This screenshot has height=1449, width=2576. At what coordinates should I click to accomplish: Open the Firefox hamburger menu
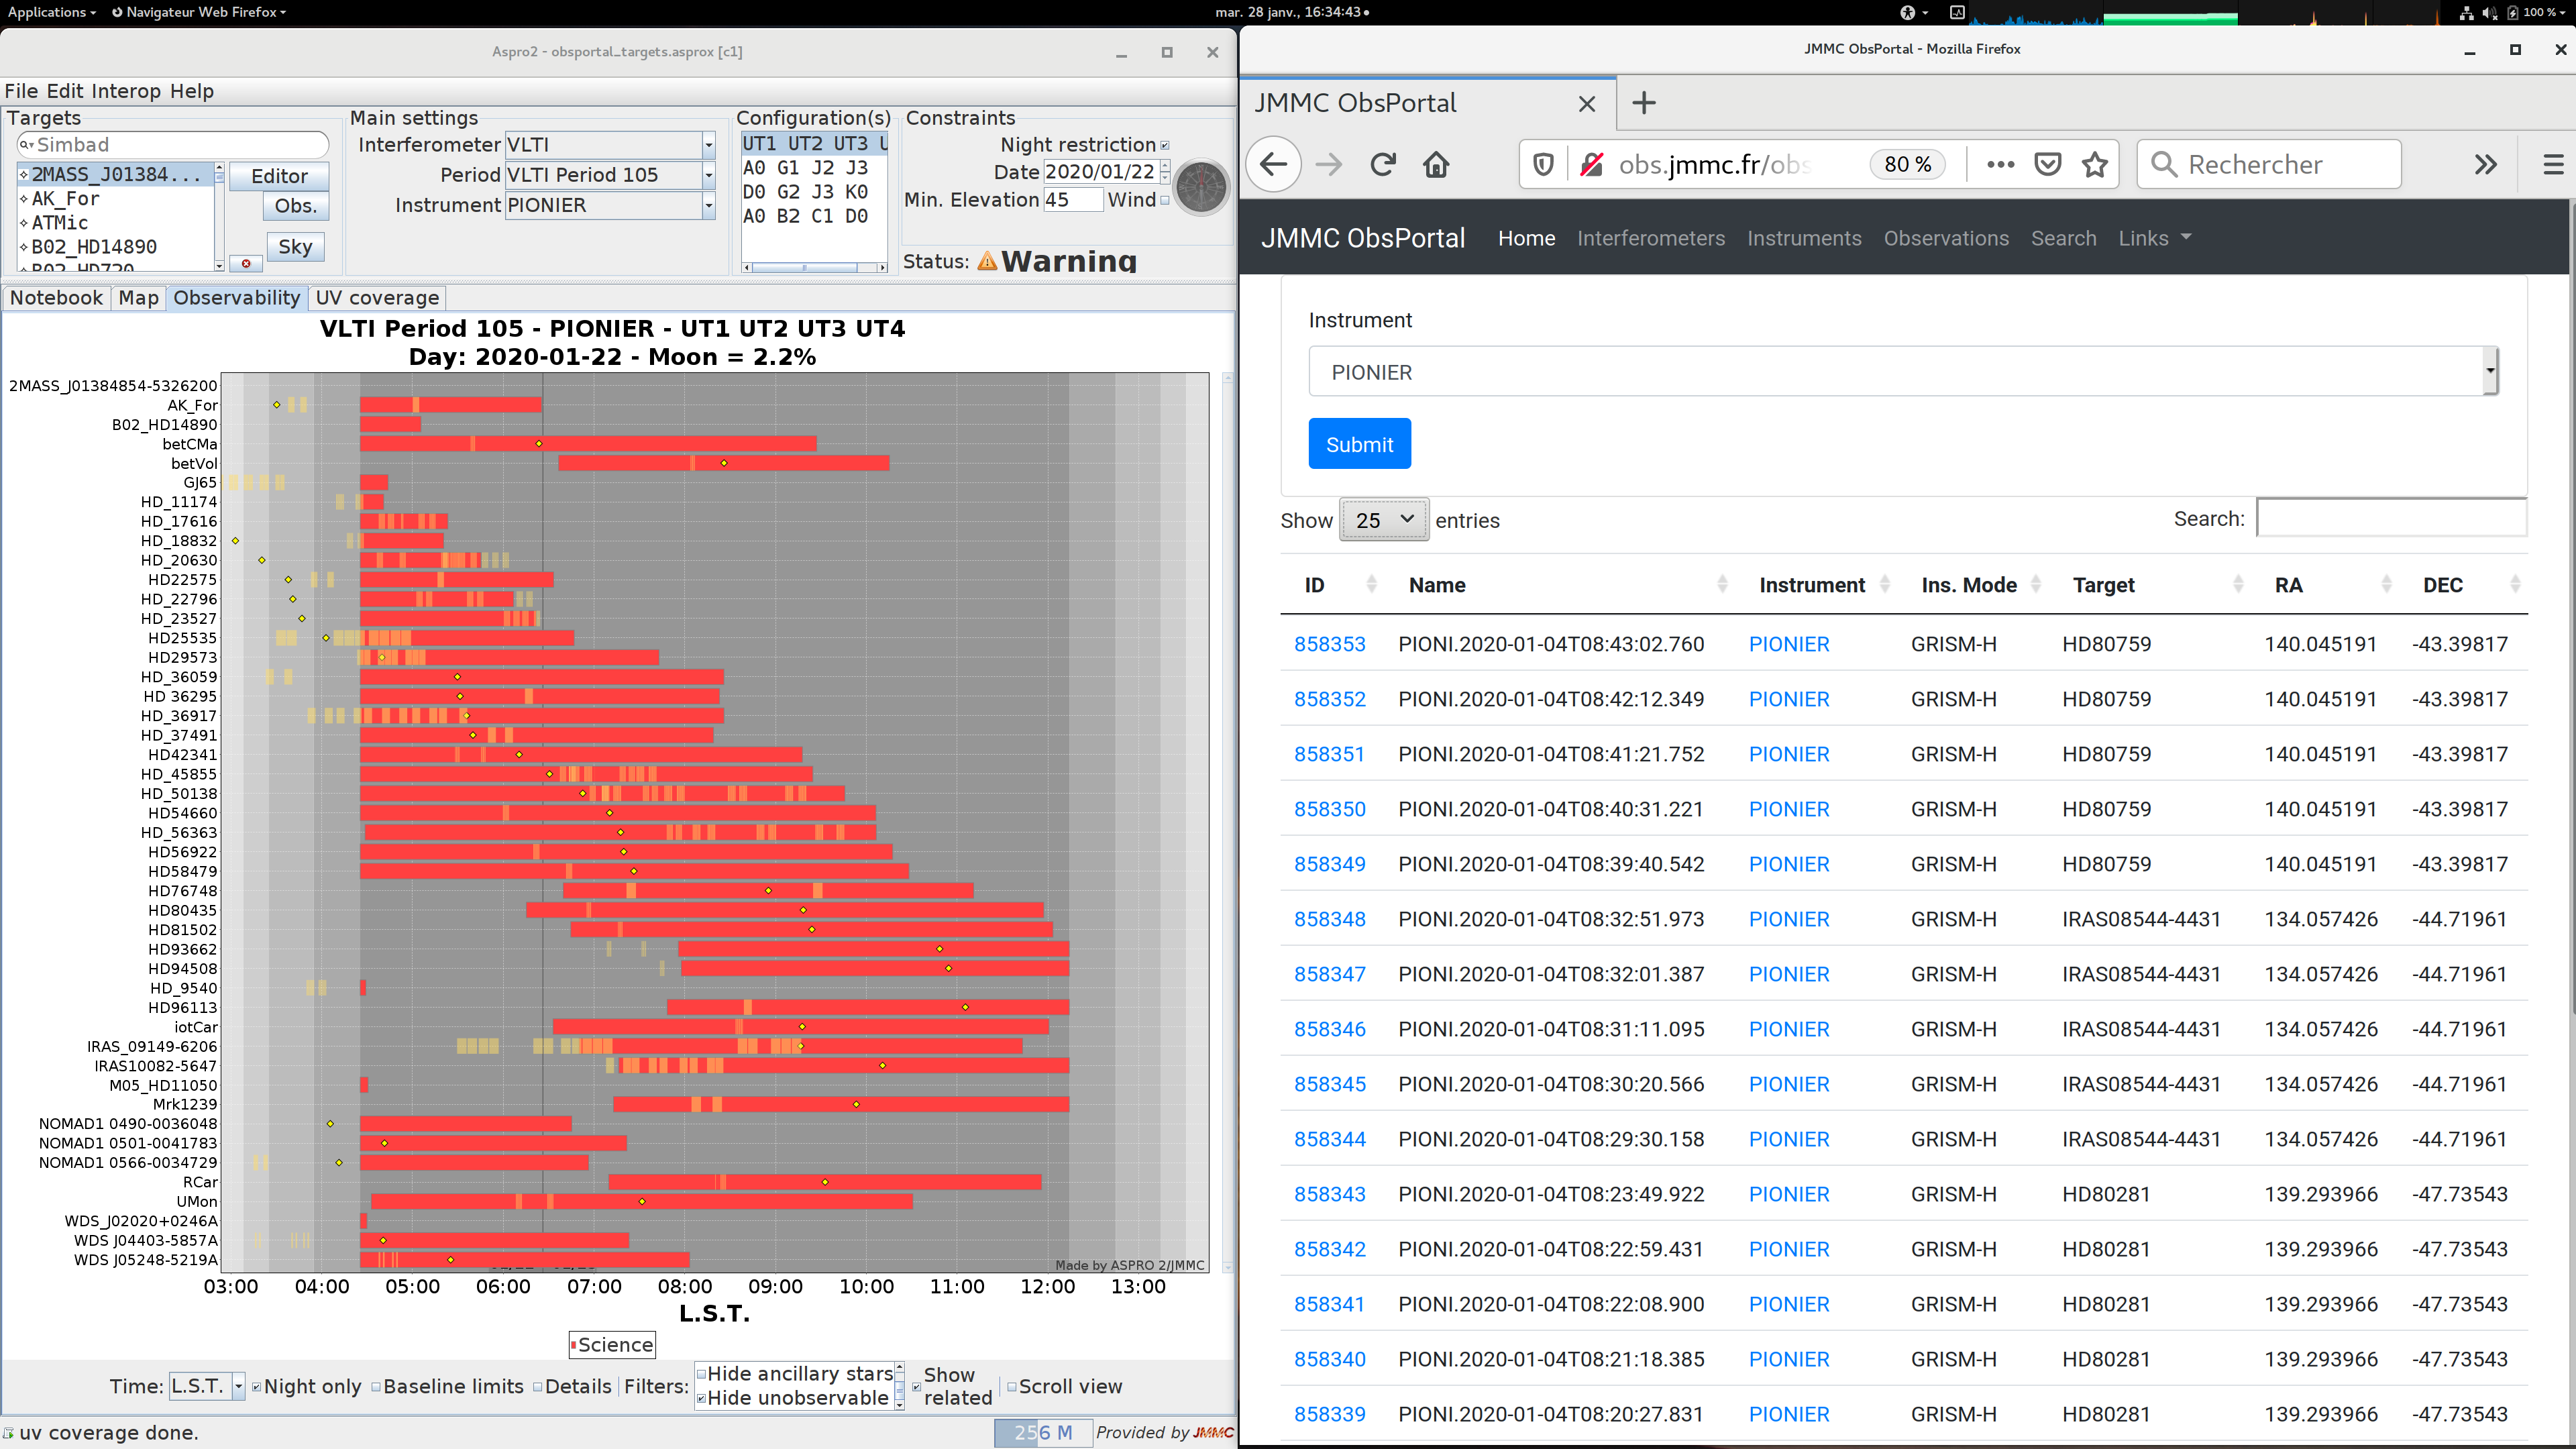point(2553,164)
